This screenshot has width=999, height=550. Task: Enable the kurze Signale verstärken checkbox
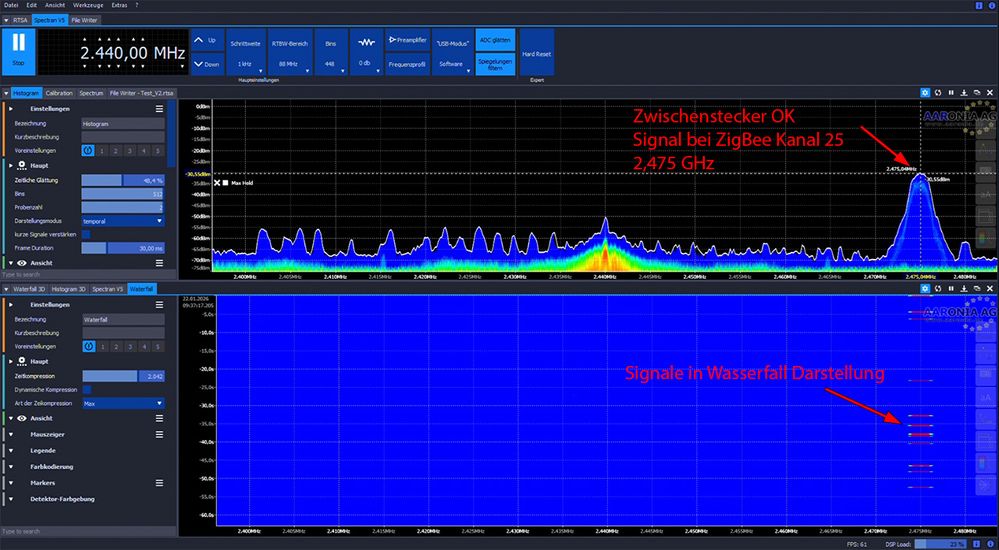[86, 234]
